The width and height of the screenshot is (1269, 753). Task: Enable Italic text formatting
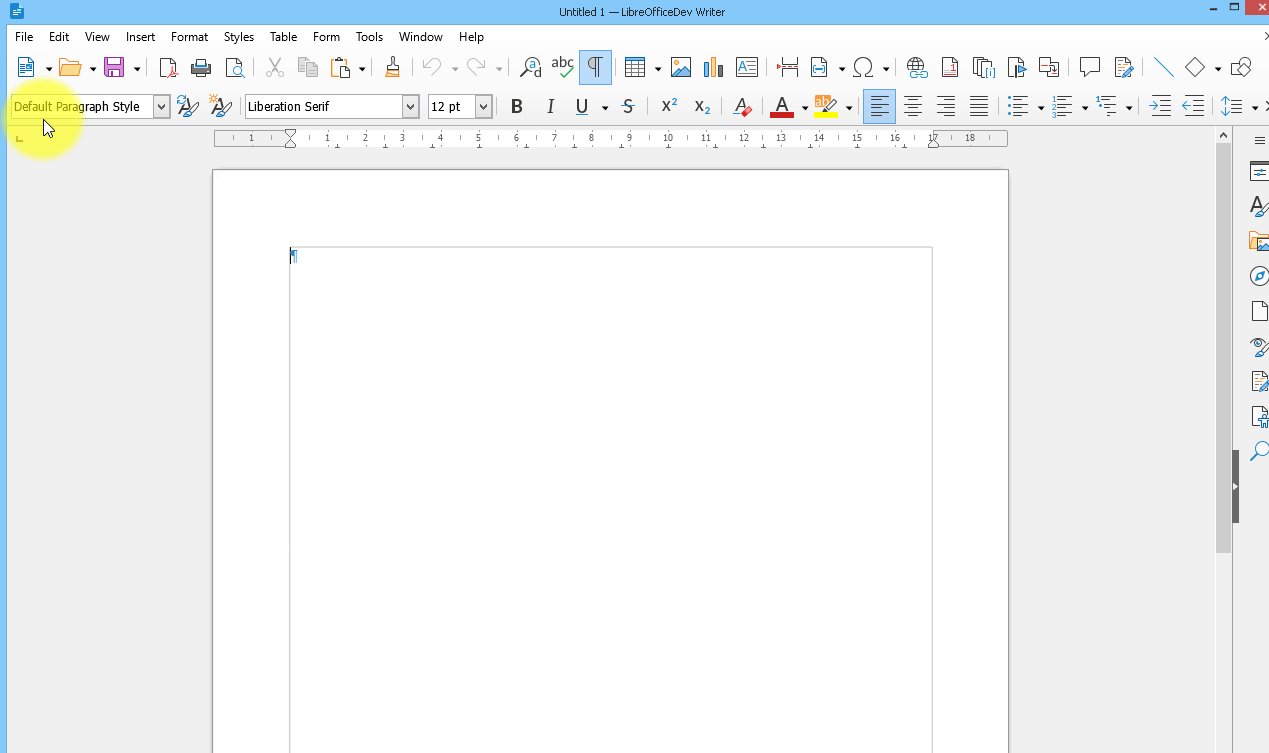pos(549,107)
